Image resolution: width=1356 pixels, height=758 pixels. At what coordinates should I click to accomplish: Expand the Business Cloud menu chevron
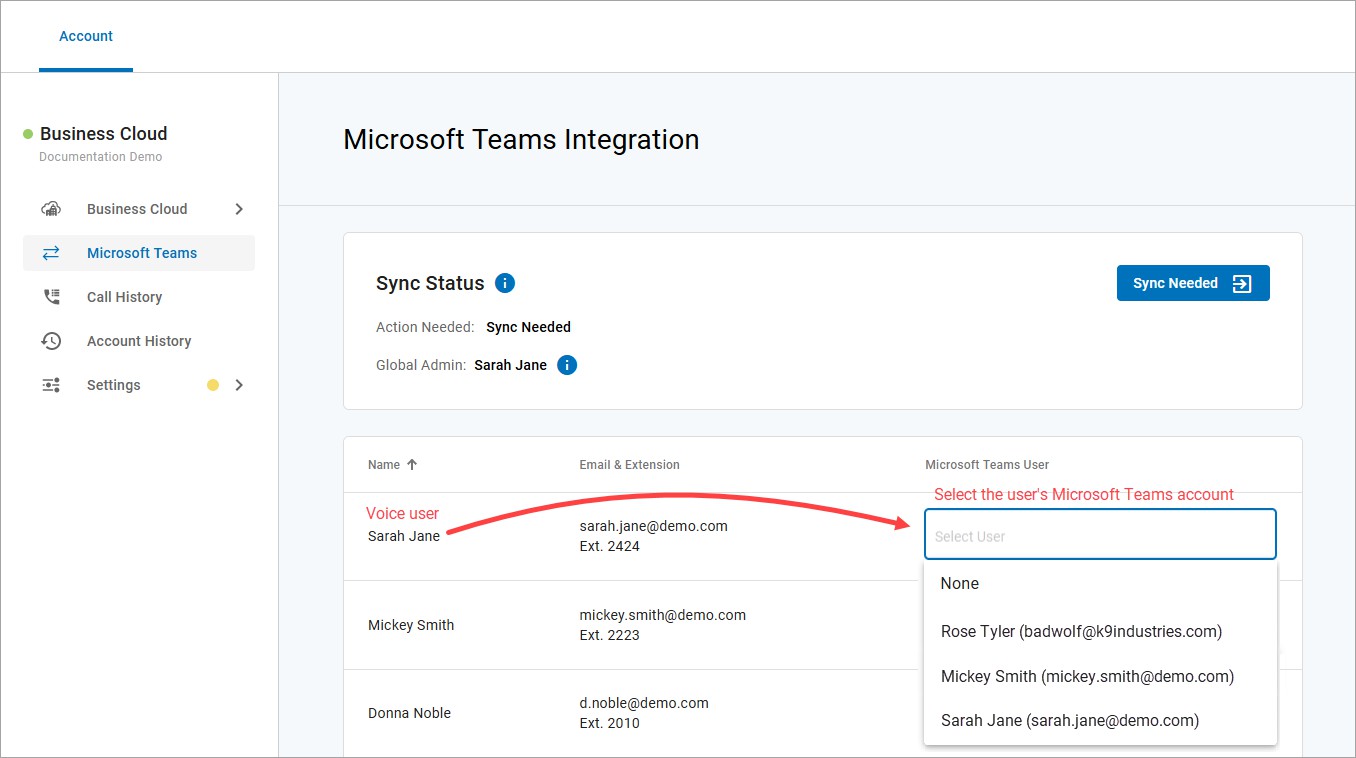pyautogui.click(x=239, y=209)
